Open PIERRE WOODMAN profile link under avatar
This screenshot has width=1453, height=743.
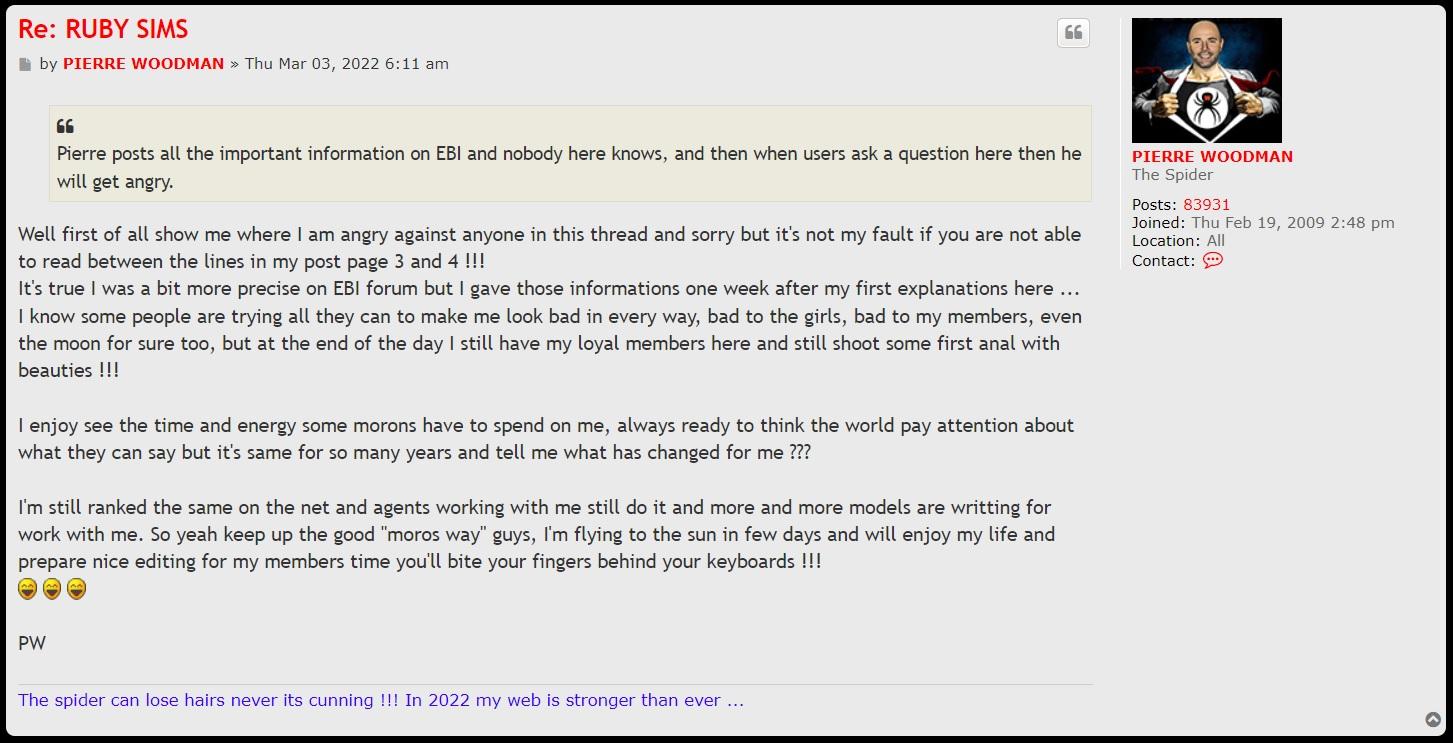1212,156
